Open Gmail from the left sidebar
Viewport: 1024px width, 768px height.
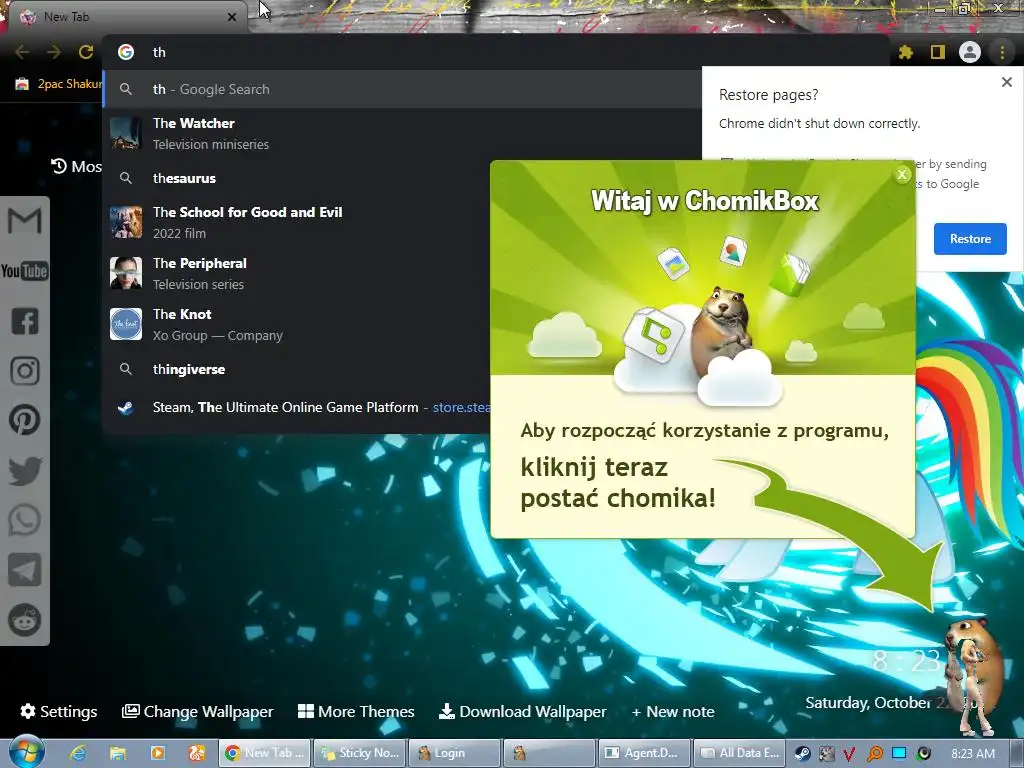tap(24, 221)
